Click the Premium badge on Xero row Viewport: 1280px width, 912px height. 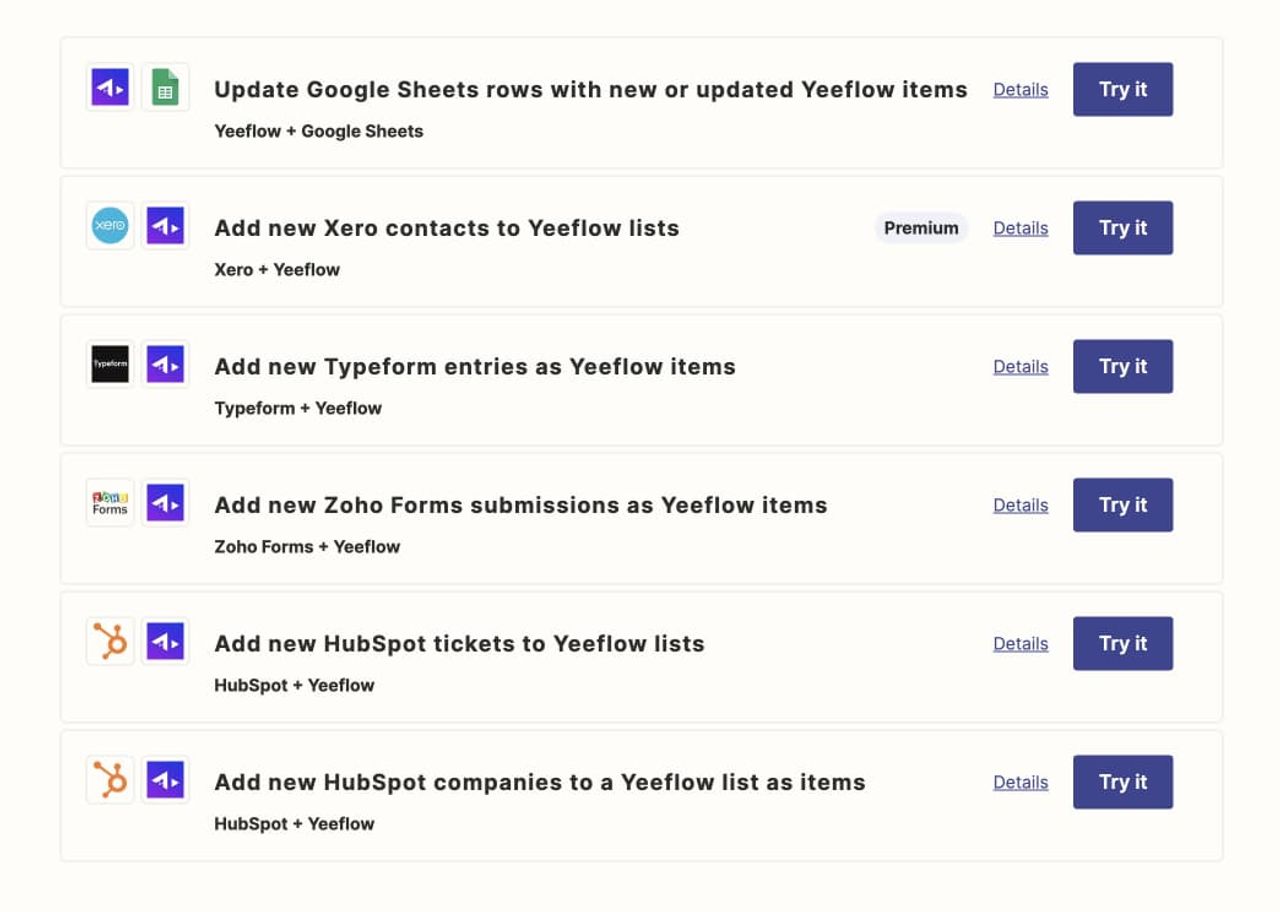click(921, 228)
